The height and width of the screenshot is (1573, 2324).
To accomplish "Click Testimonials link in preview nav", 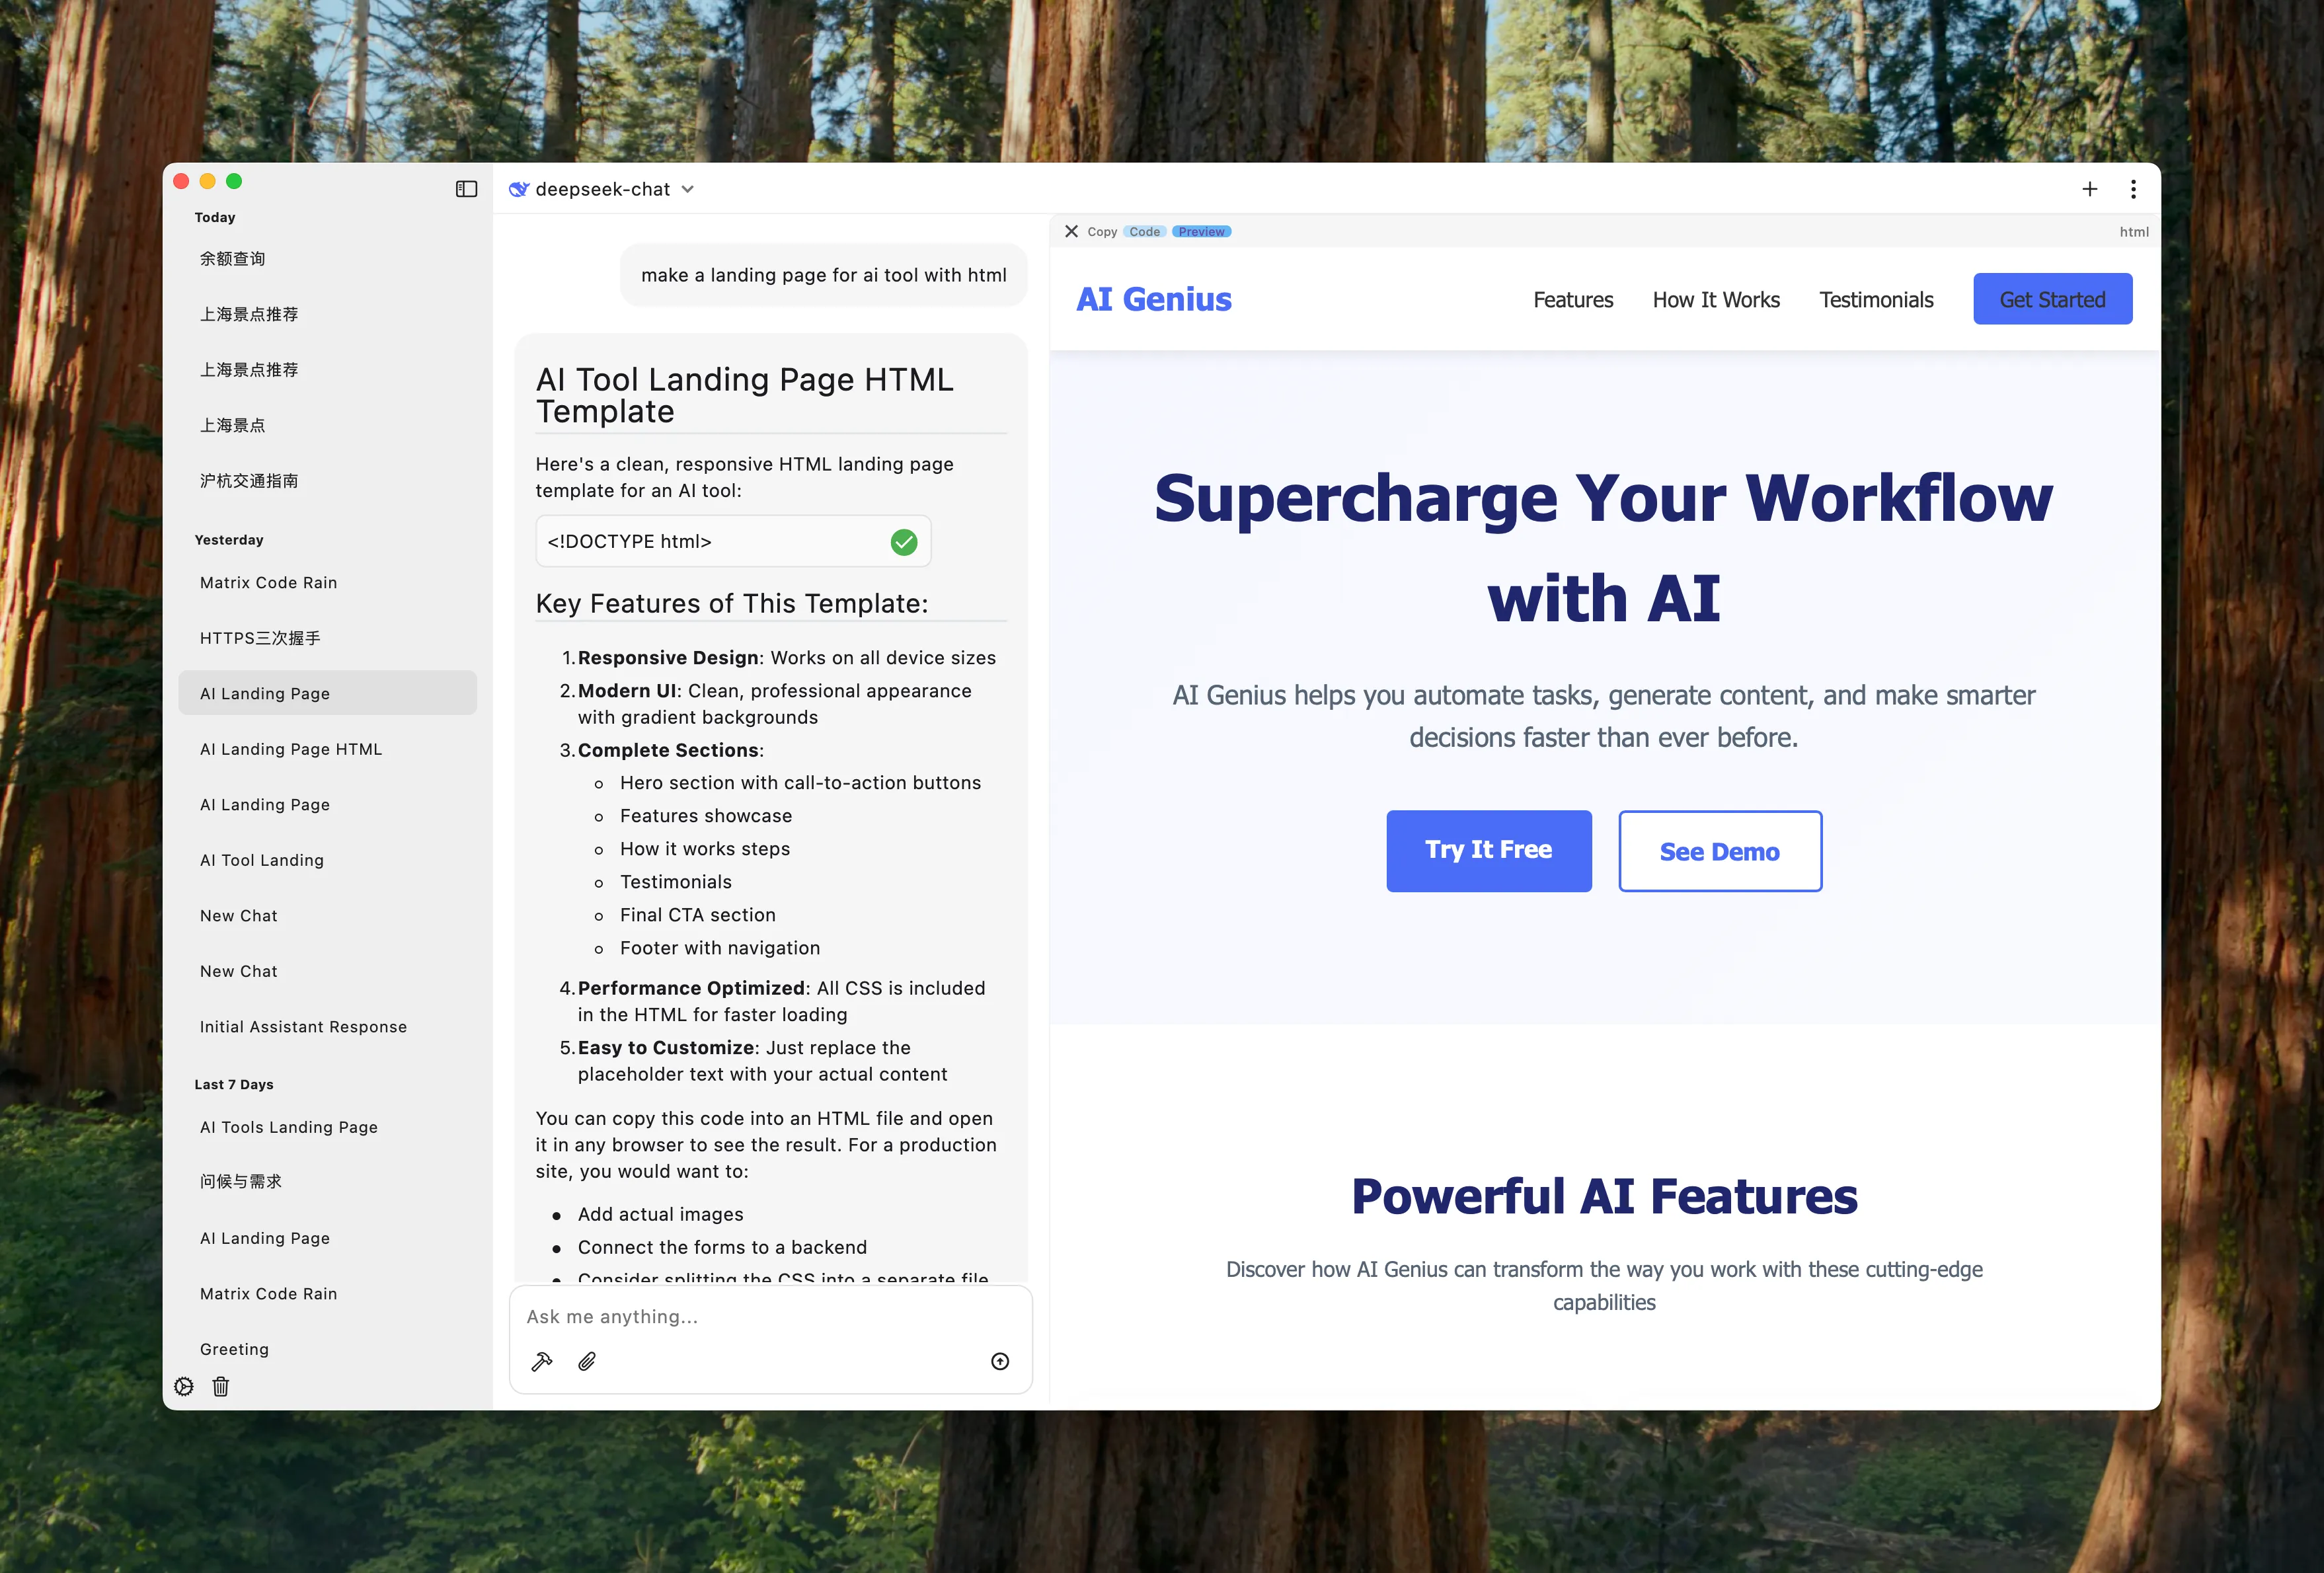I will [1876, 300].
